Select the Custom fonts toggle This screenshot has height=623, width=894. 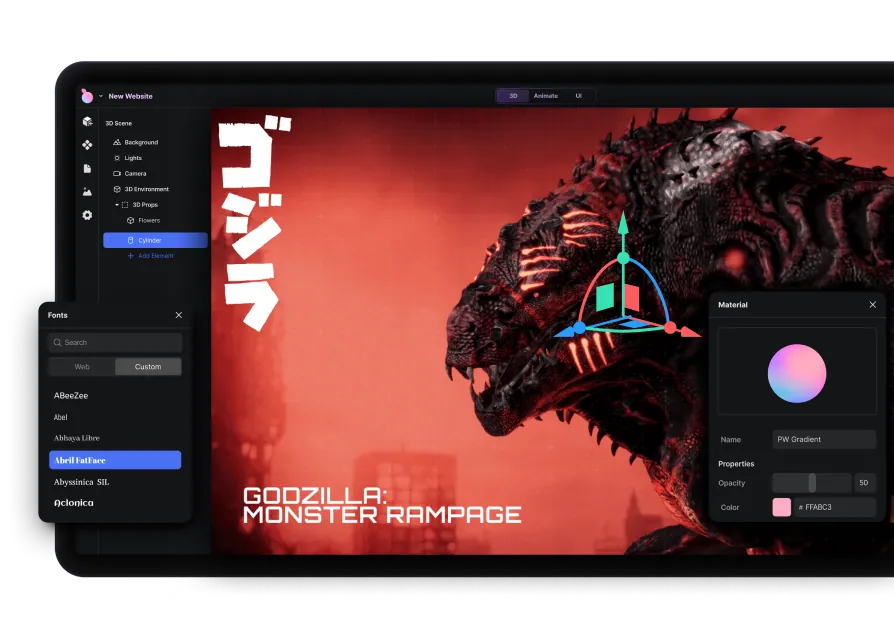[148, 367]
